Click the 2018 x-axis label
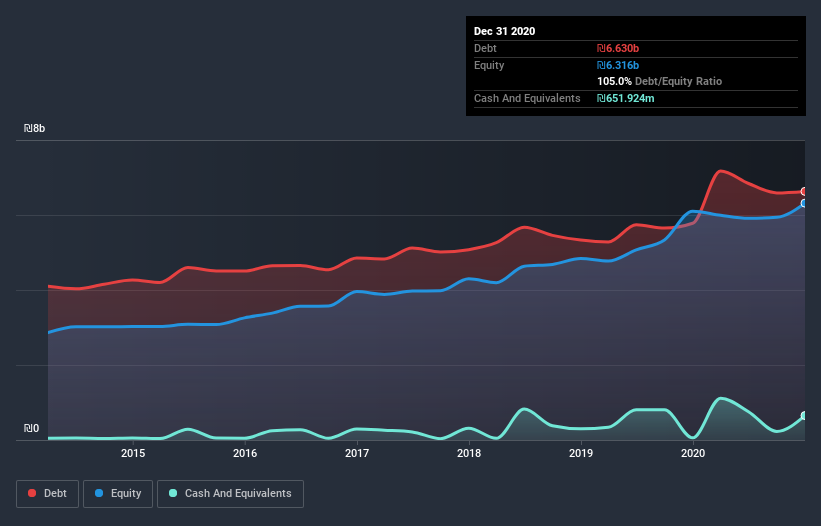 point(469,453)
